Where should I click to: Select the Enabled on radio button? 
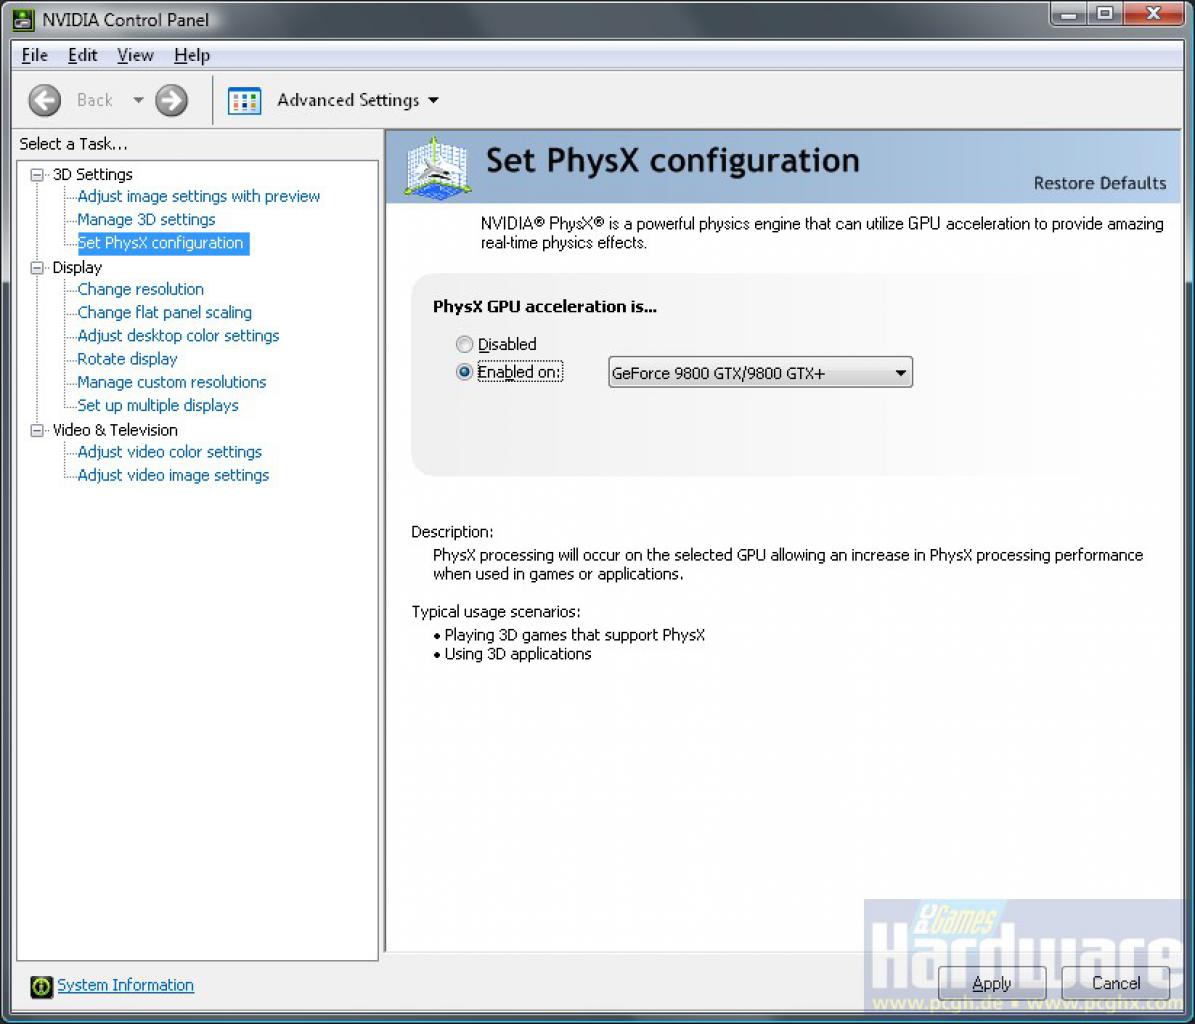coord(464,372)
